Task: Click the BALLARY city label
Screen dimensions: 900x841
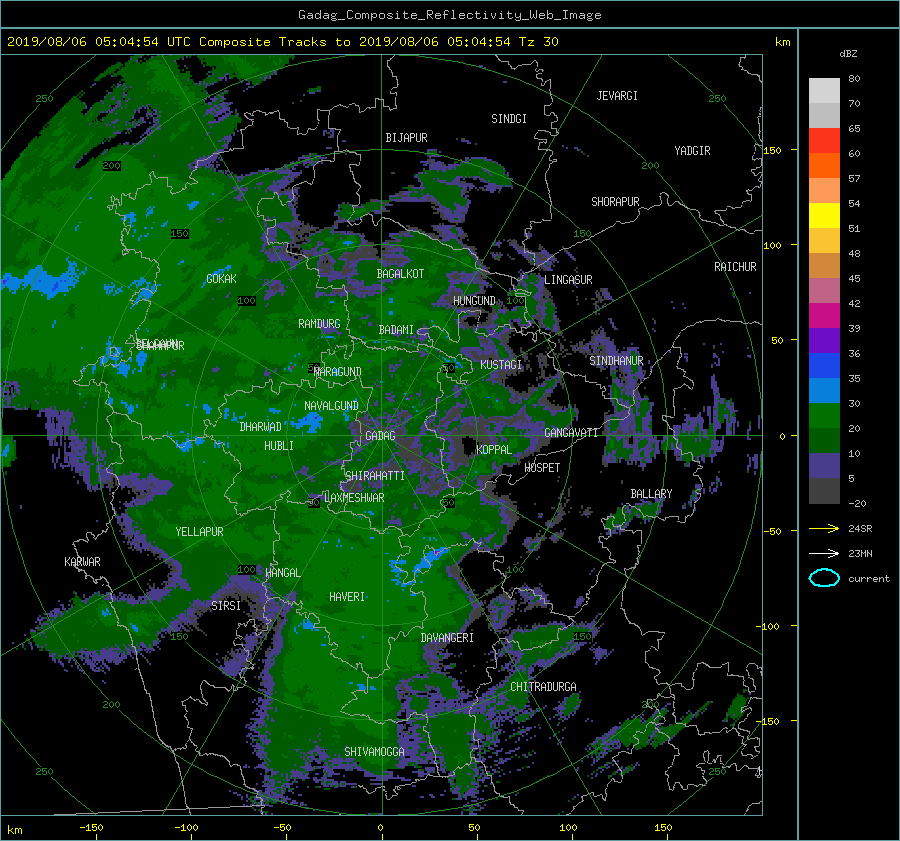Action: pos(651,494)
